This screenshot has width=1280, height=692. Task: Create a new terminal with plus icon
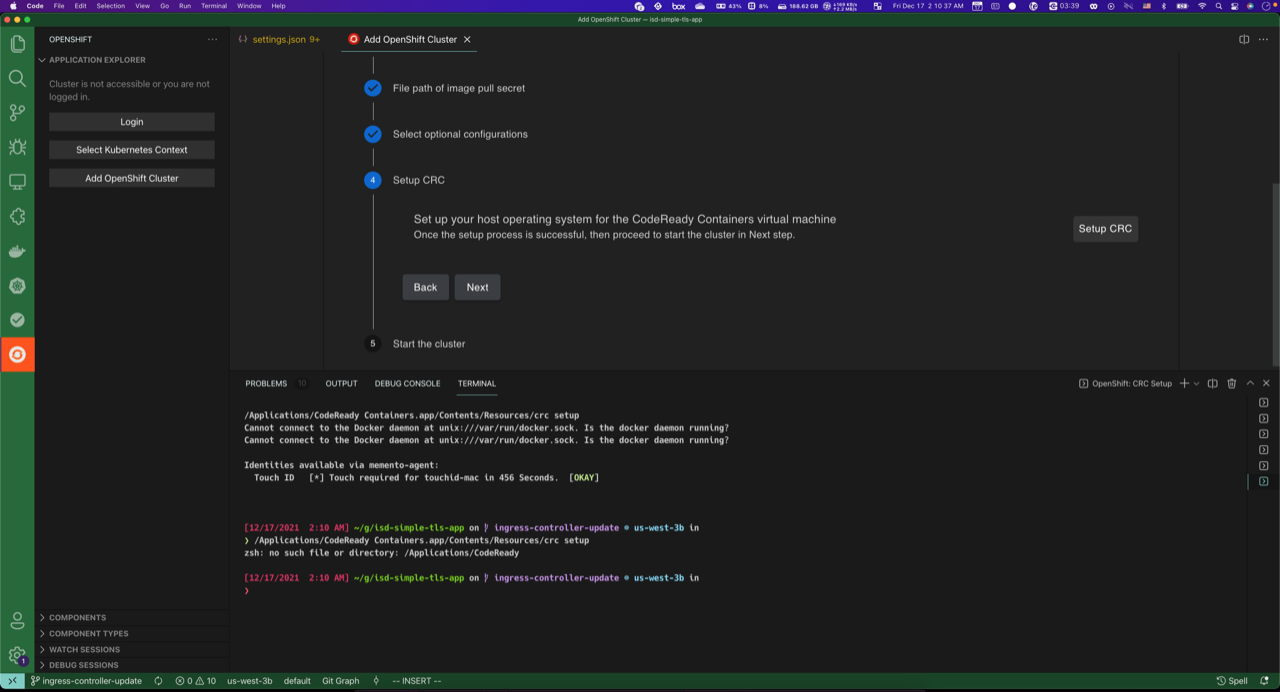tap(1184, 383)
